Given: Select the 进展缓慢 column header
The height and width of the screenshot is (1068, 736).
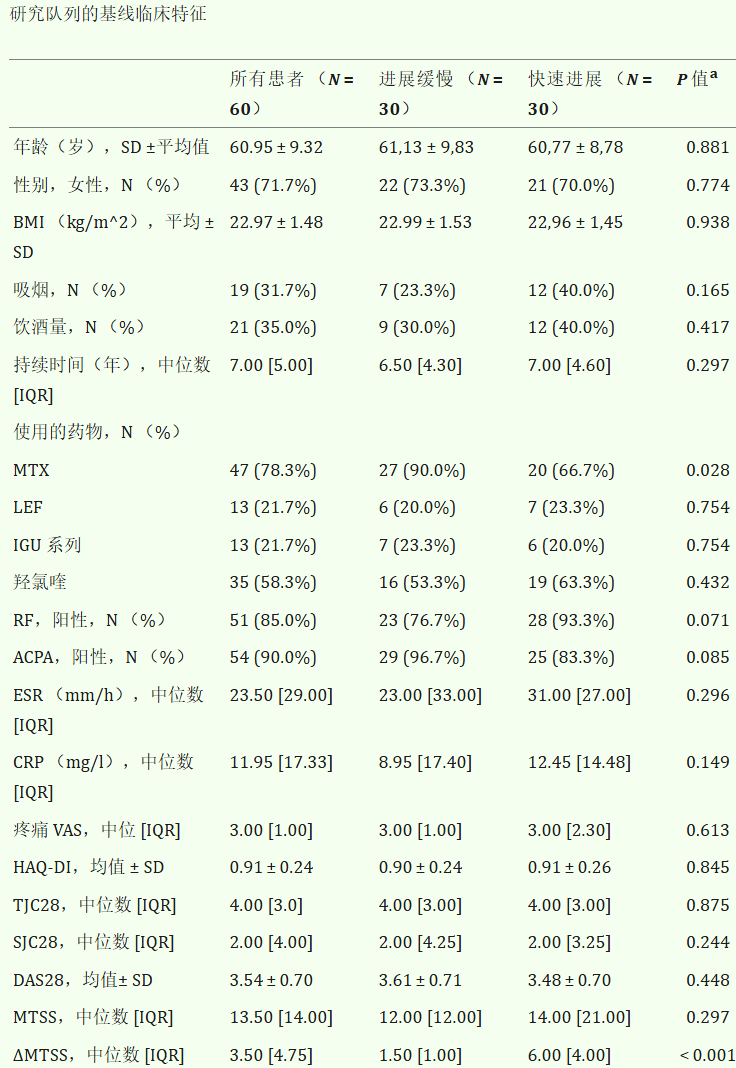Looking at the screenshot, I should coord(441,93).
